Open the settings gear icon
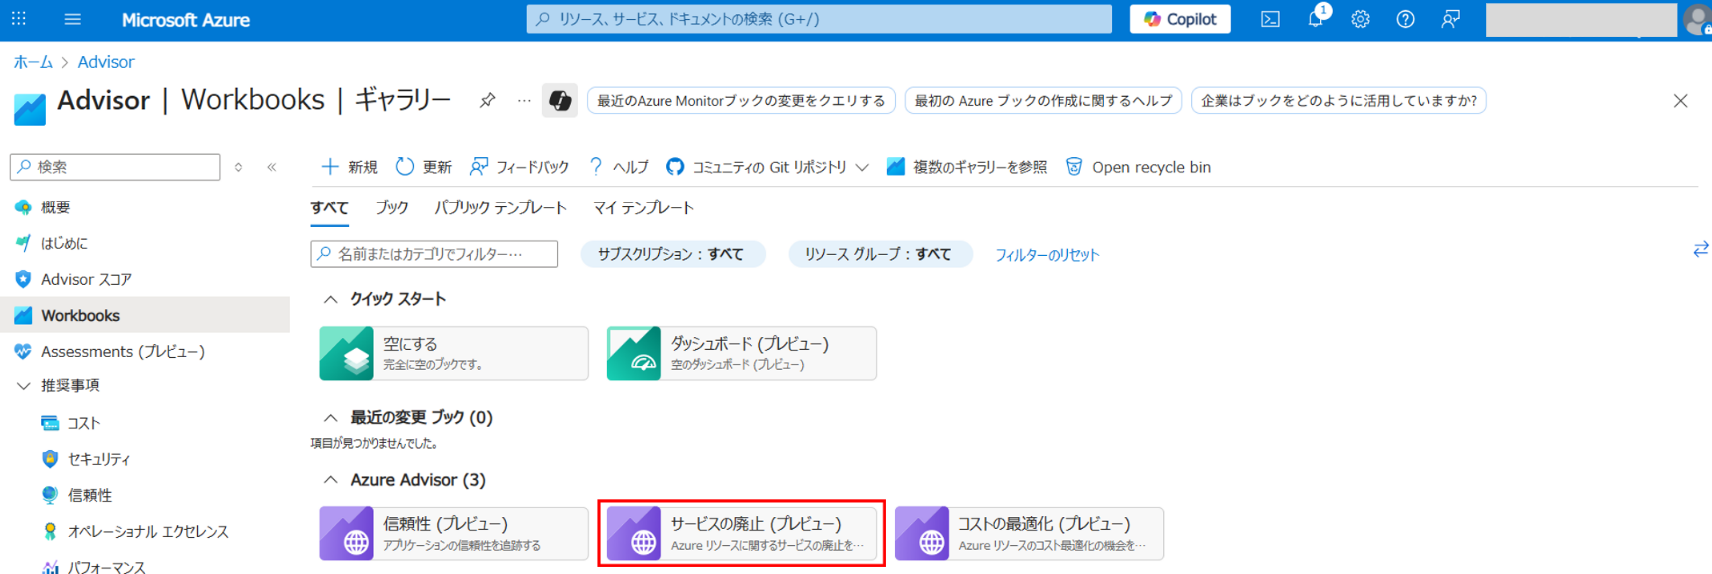The width and height of the screenshot is (1712, 574). pyautogui.click(x=1360, y=19)
